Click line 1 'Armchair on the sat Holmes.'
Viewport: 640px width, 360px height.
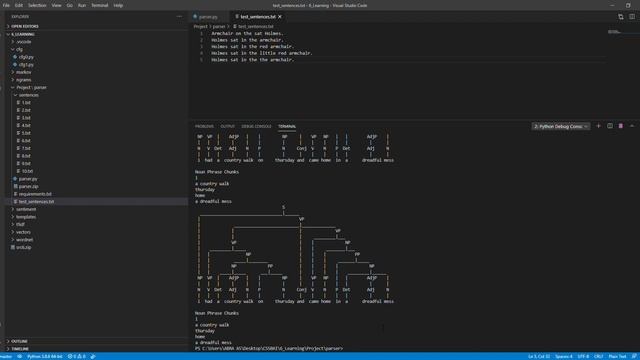247,33
